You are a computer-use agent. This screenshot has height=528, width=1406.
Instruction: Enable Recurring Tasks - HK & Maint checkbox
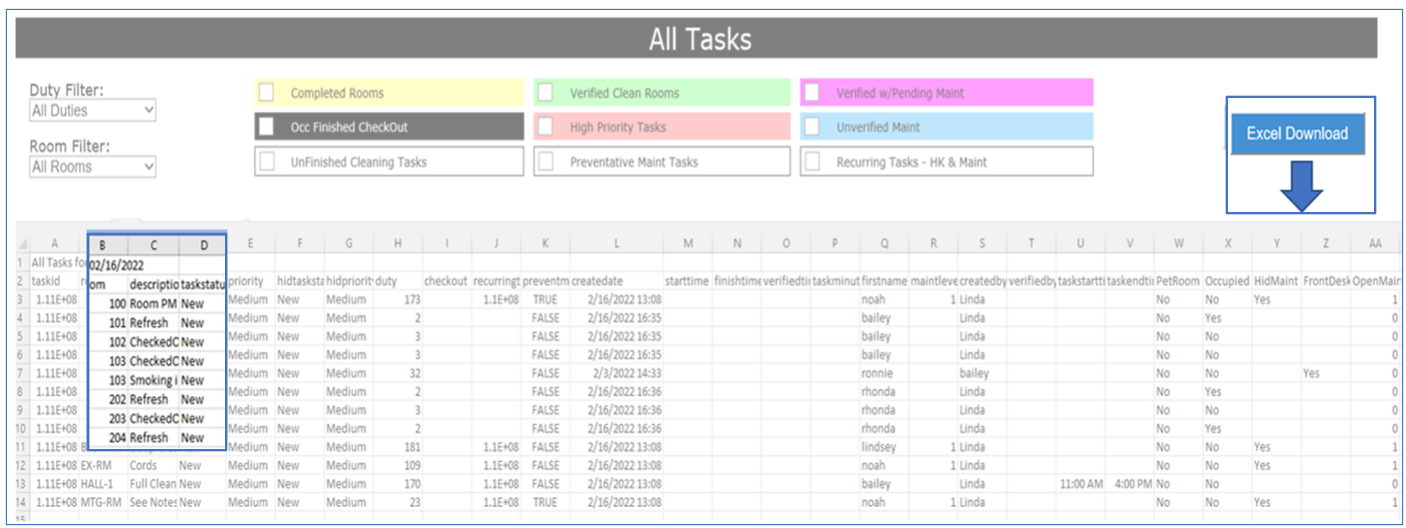pyautogui.click(x=813, y=162)
